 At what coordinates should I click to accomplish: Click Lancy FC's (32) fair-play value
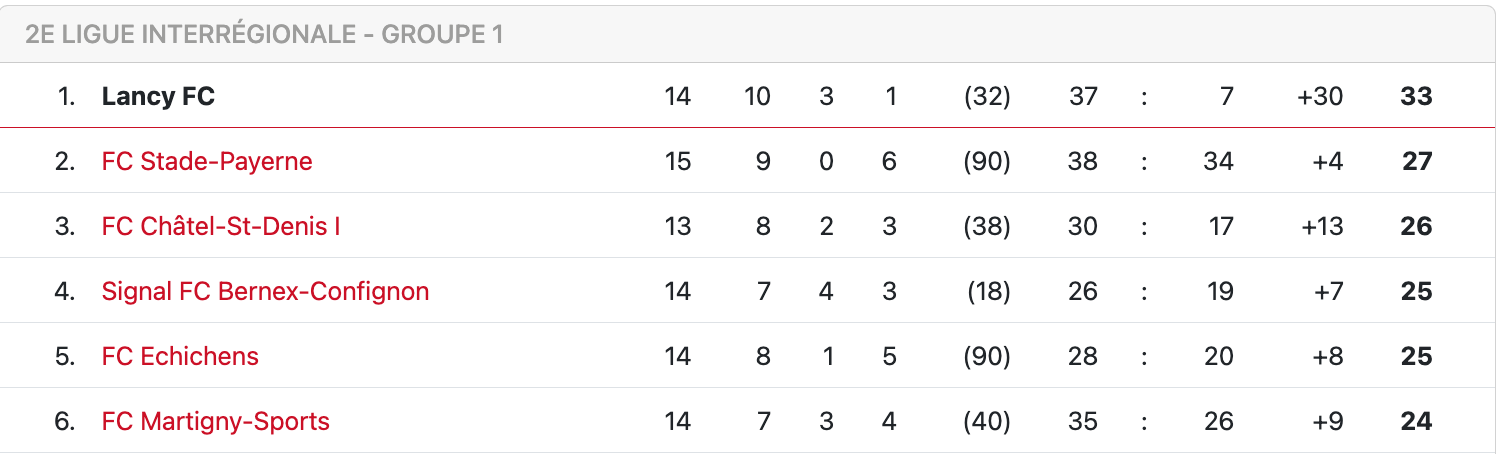[x=987, y=97]
